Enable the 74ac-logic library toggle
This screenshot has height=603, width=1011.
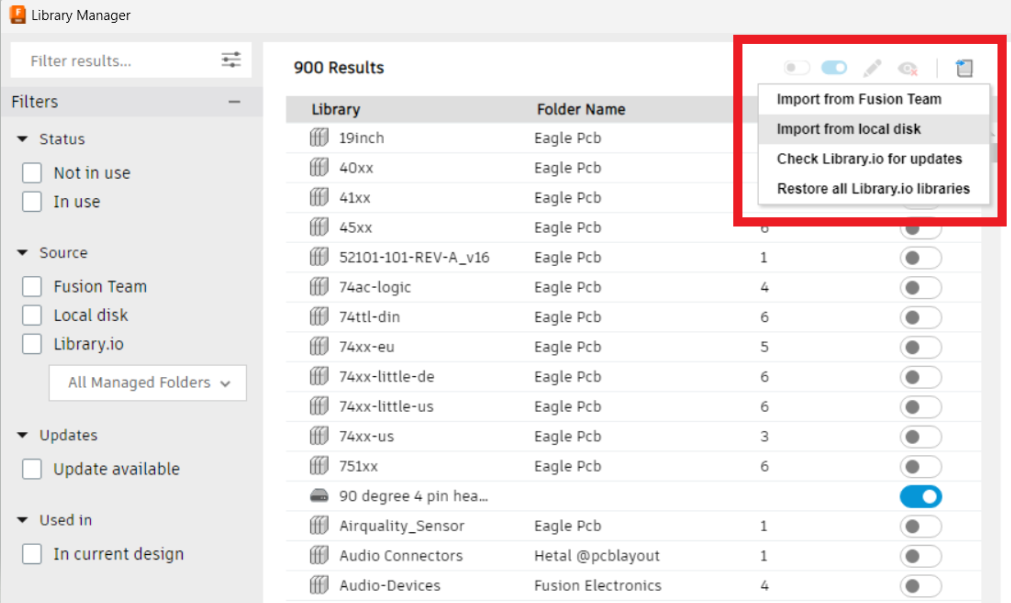921,287
